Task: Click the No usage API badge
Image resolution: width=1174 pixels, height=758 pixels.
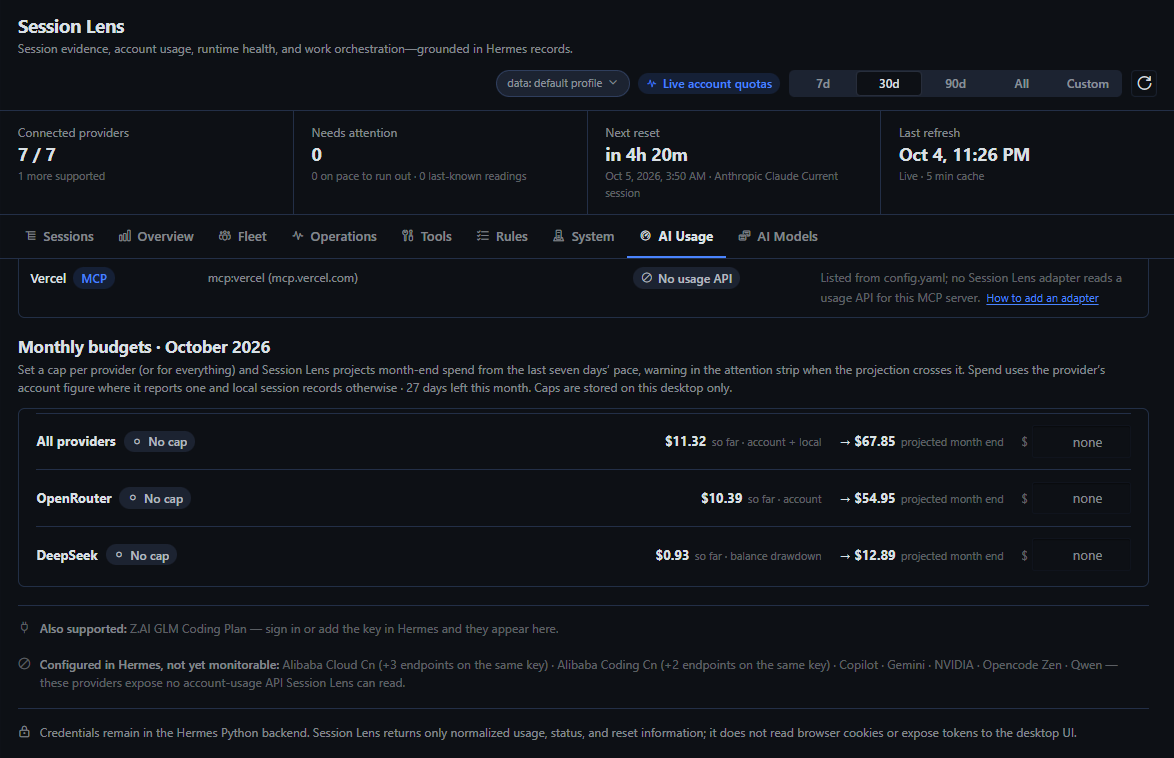Action: click(687, 279)
